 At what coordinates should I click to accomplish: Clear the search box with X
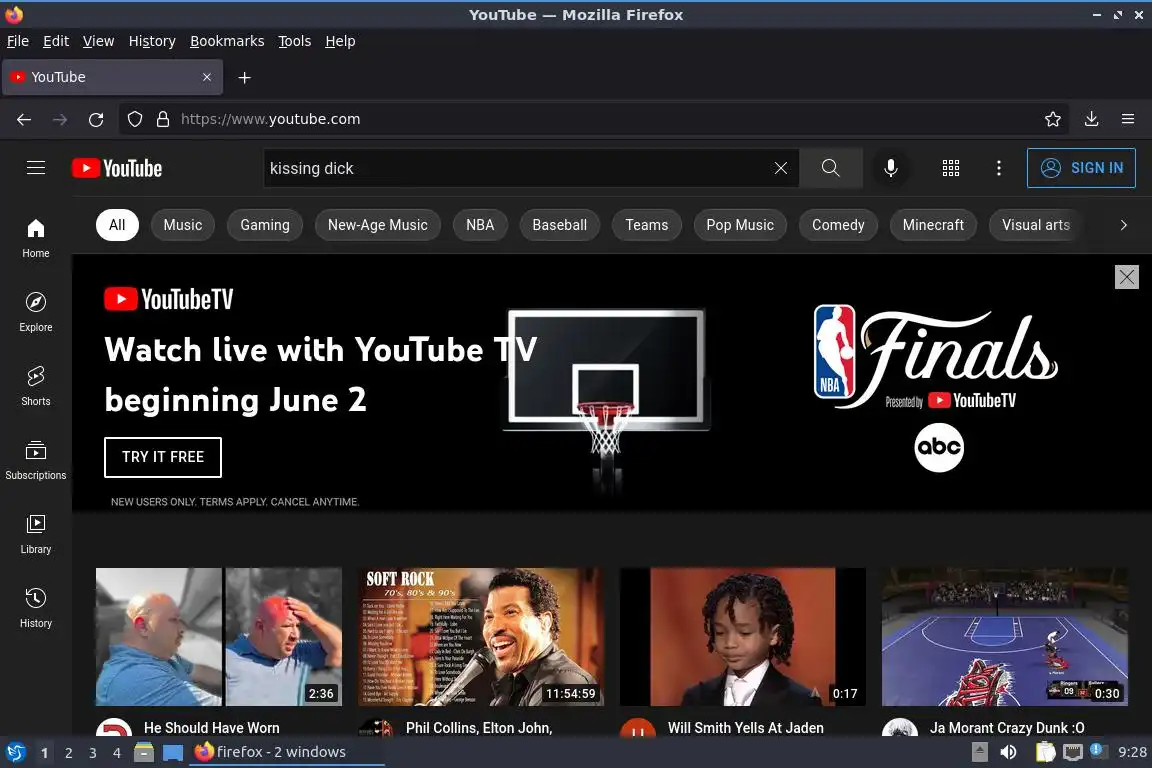tap(780, 168)
